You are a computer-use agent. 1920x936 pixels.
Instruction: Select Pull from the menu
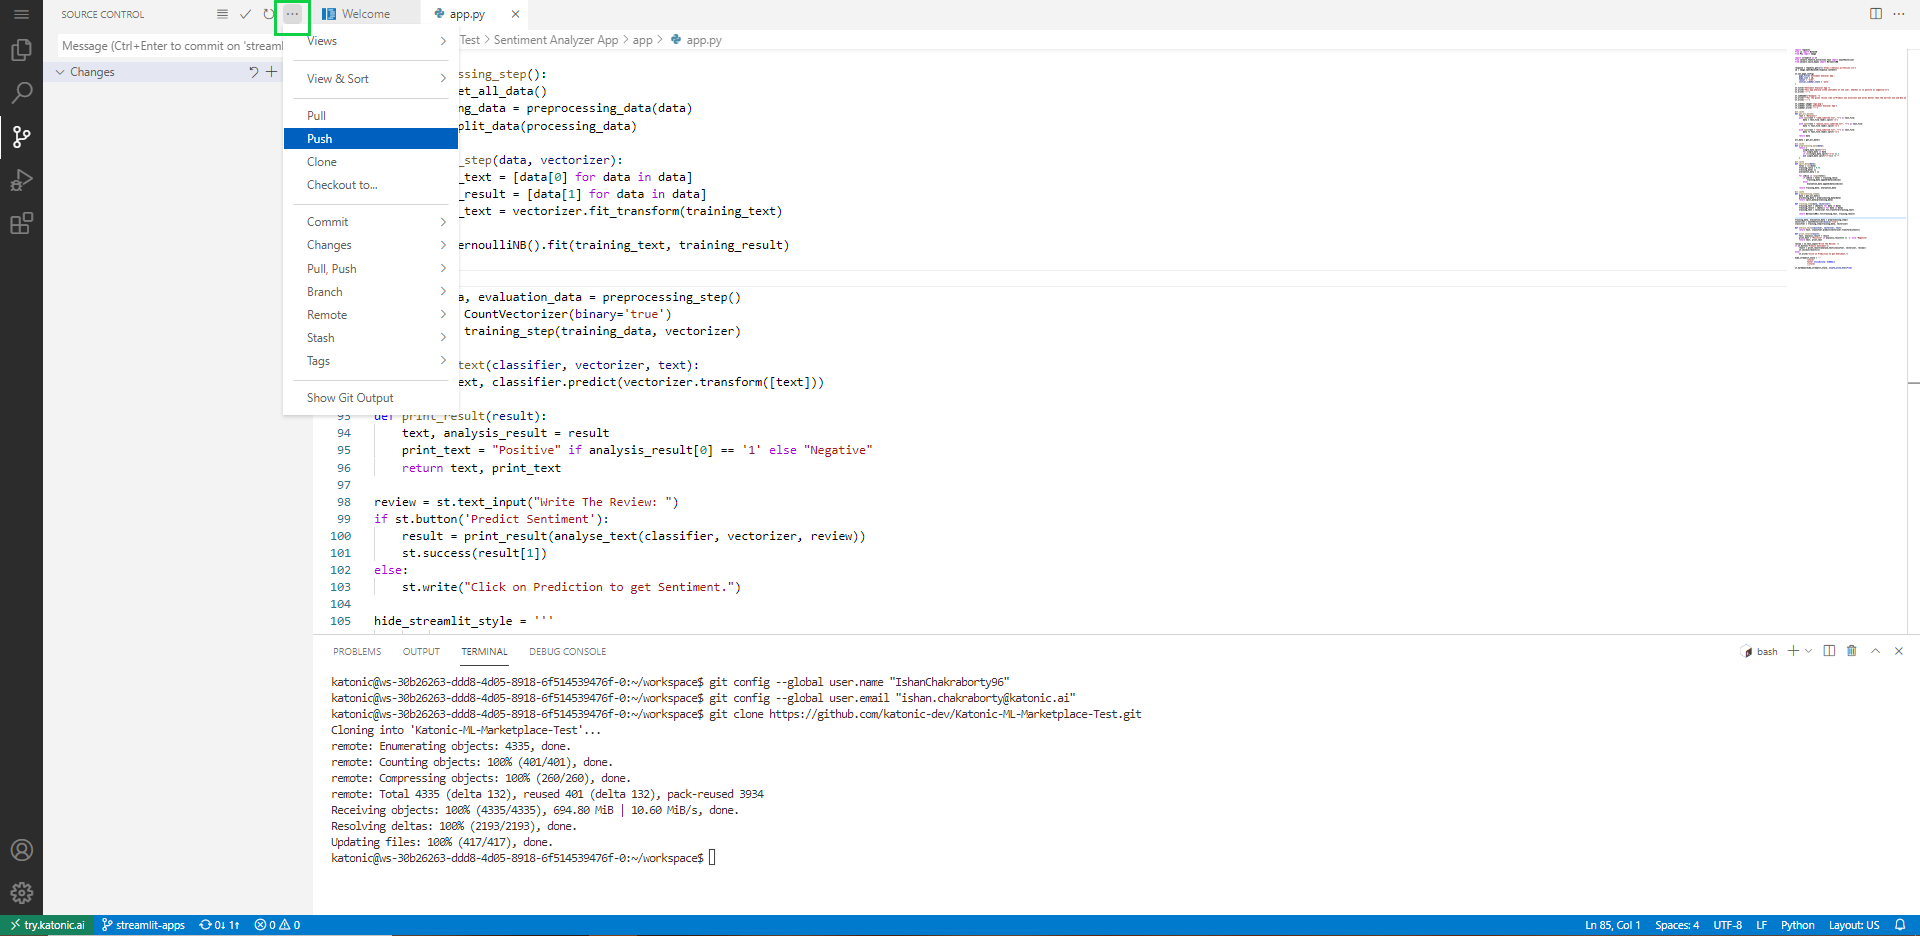[371, 116]
